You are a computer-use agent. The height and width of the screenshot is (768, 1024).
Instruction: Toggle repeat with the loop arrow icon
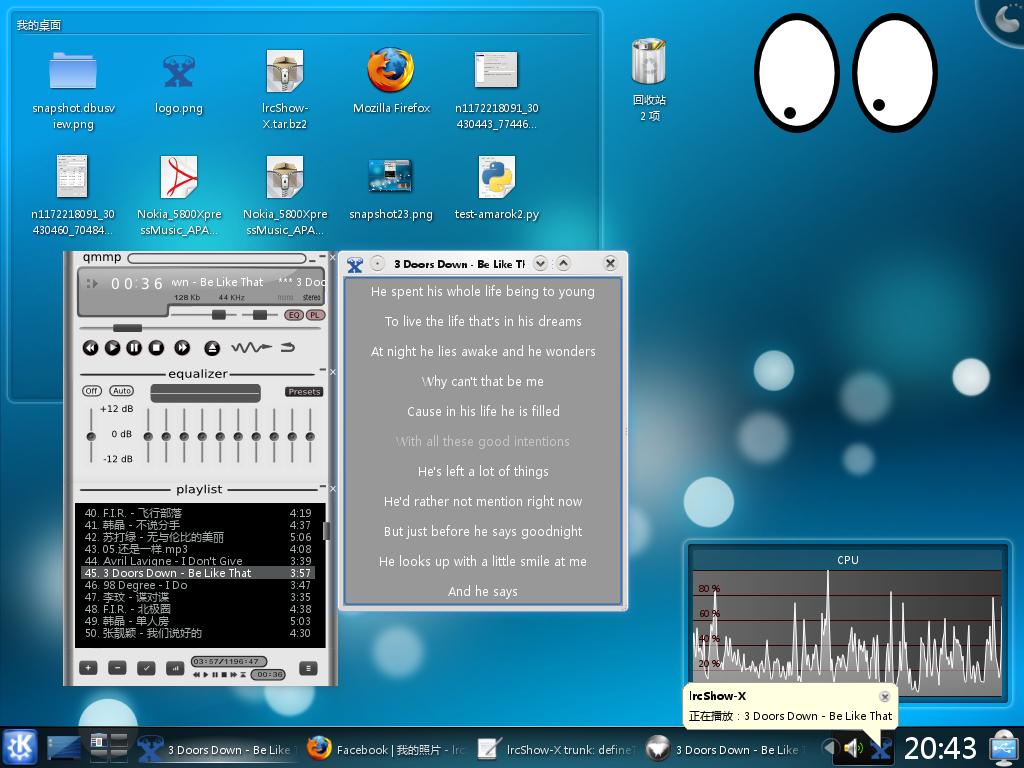[288, 347]
